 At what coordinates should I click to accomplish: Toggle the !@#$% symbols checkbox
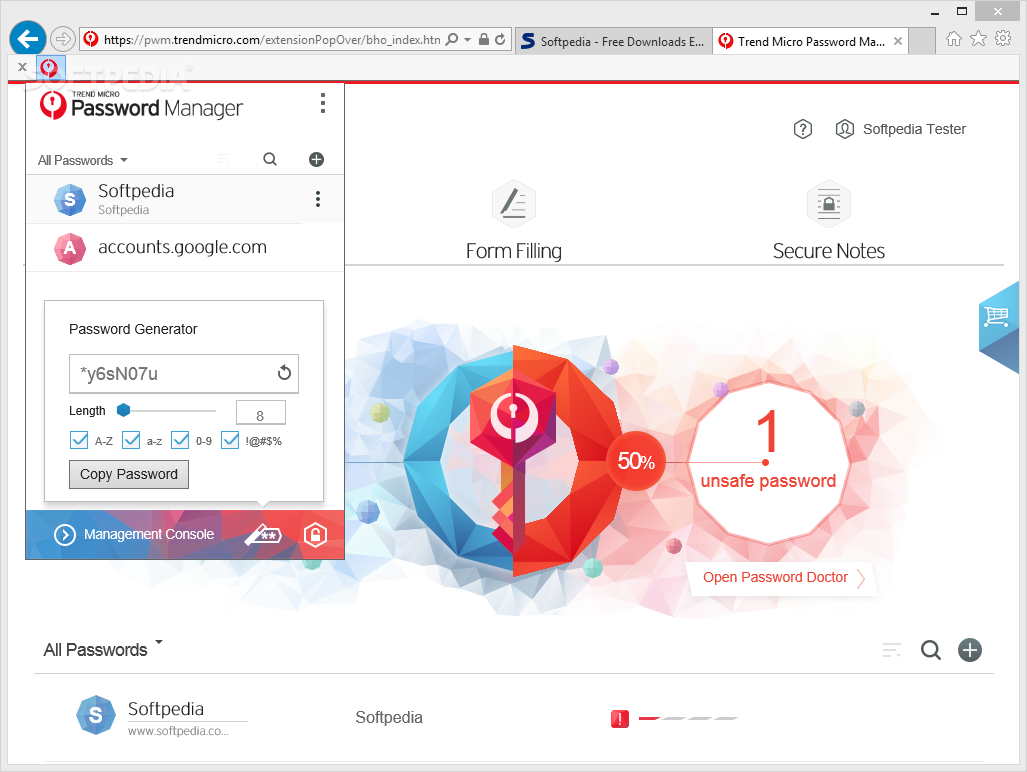point(230,440)
